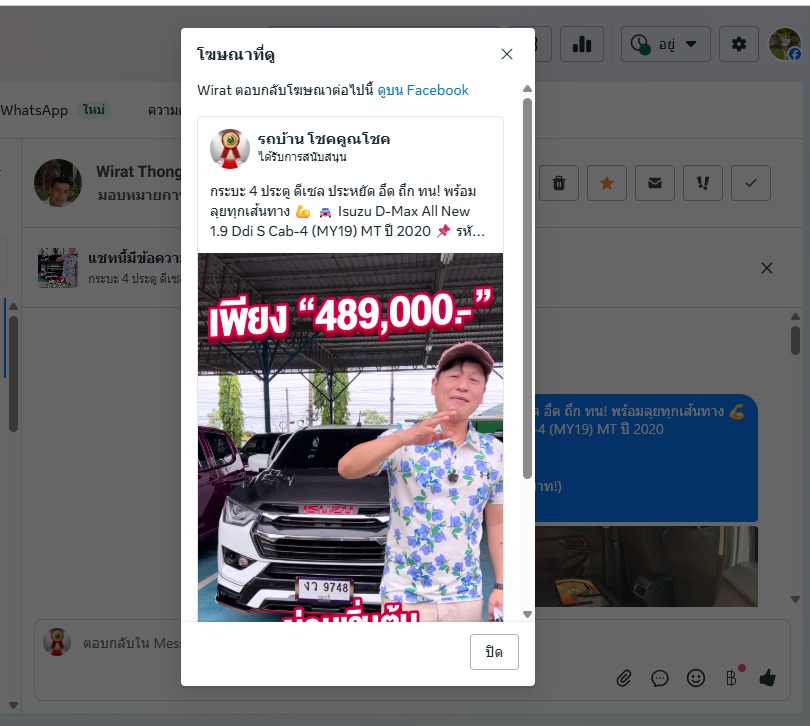Mark conversation unread with envelope icon
Screen dimensions: 810x726
655,183
